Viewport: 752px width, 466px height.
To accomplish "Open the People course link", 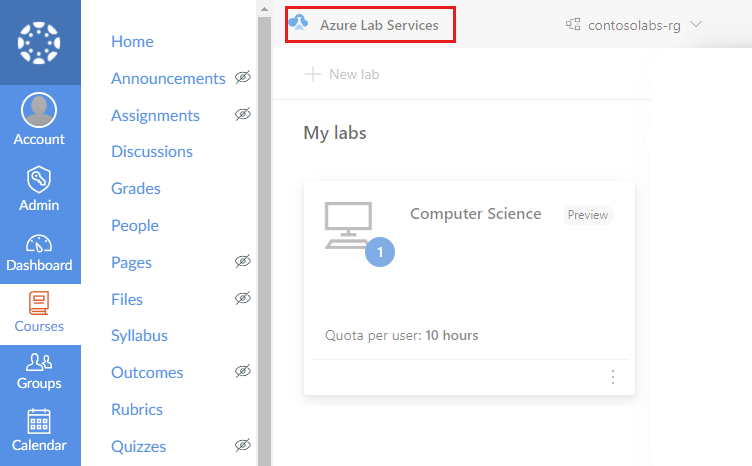I will (135, 226).
